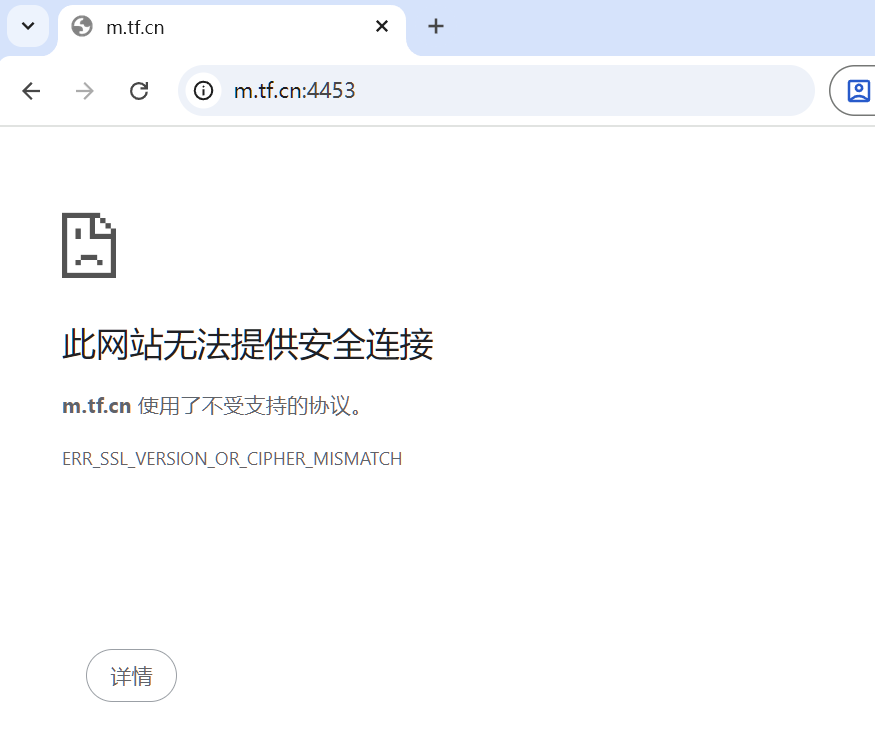875x729 pixels.
Task: Click the back navigation arrow
Action: tap(31, 90)
